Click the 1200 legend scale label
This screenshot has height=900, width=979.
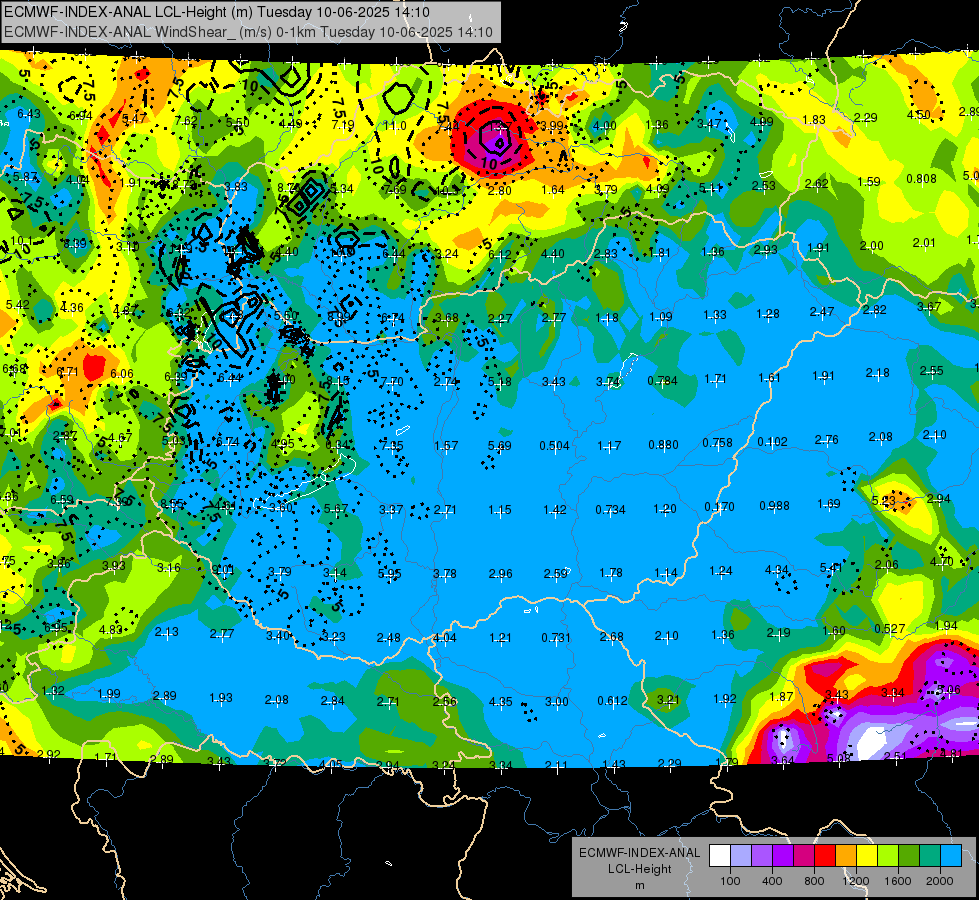[x=856, y=881]
